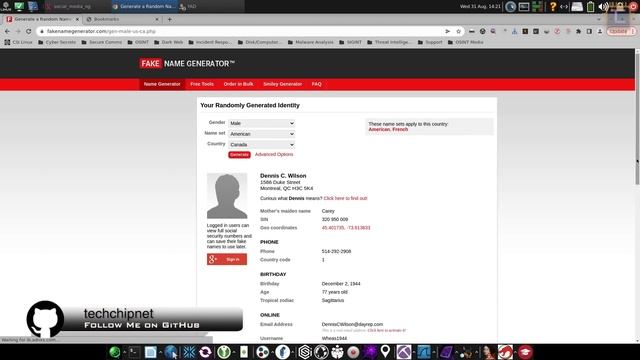Go back using the browser back arrow
The image size is (640, 360).
tap(7, 31)
